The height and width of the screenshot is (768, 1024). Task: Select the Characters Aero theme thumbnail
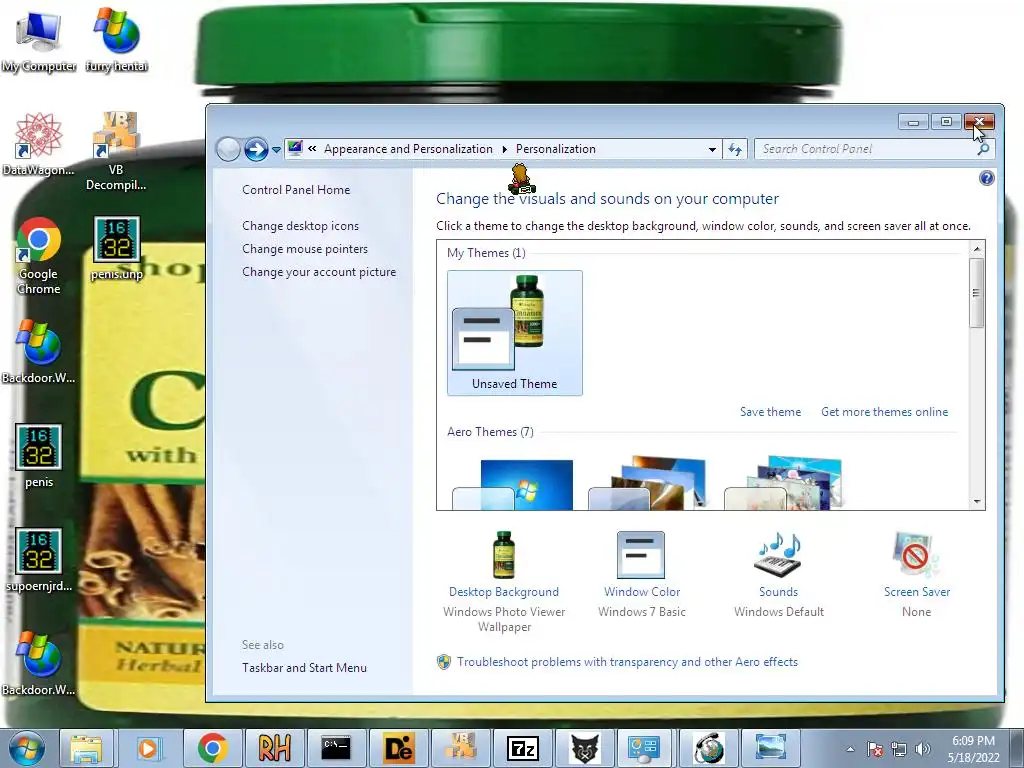(784, 484)
